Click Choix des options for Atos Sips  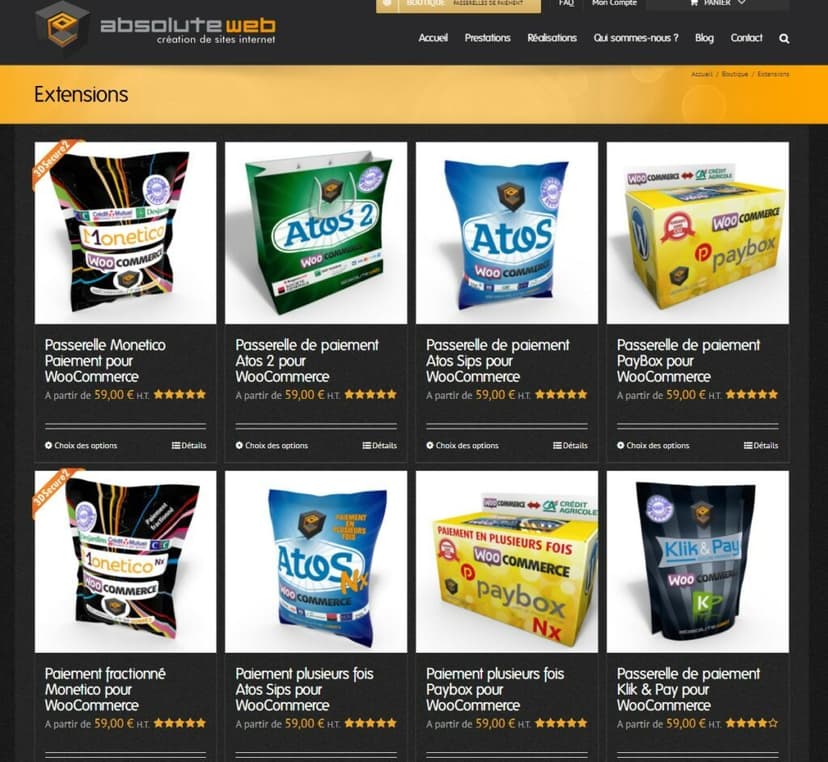[463, 445]
